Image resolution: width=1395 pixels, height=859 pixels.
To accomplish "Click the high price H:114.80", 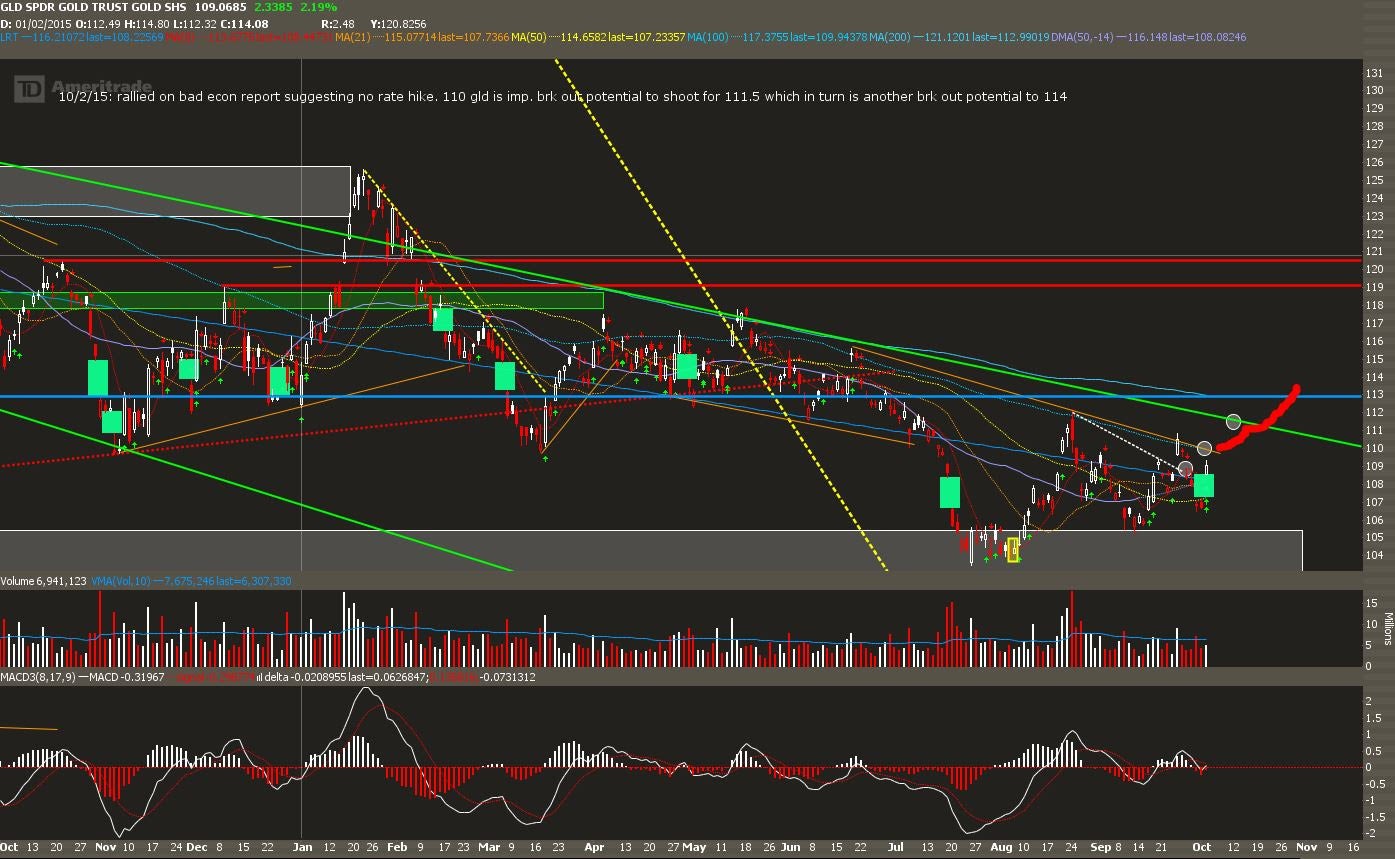I will tap(149, 23).
